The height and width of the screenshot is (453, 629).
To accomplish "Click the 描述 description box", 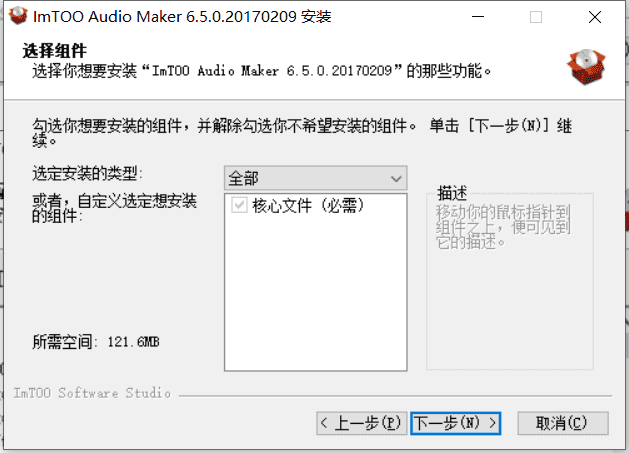I will coord(510,280).
